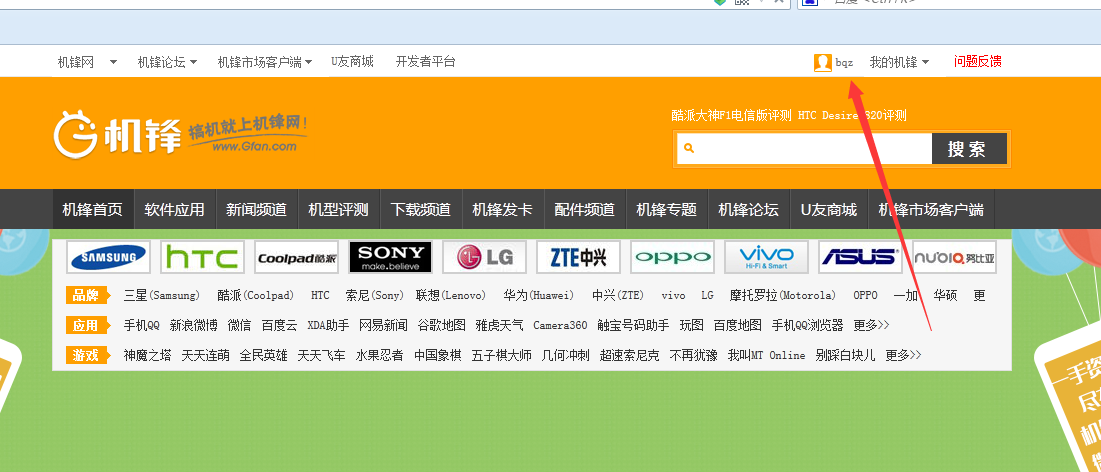Go to the 机锋首页 nav tab
The image size is (1101, 472).
coord(93,209)
